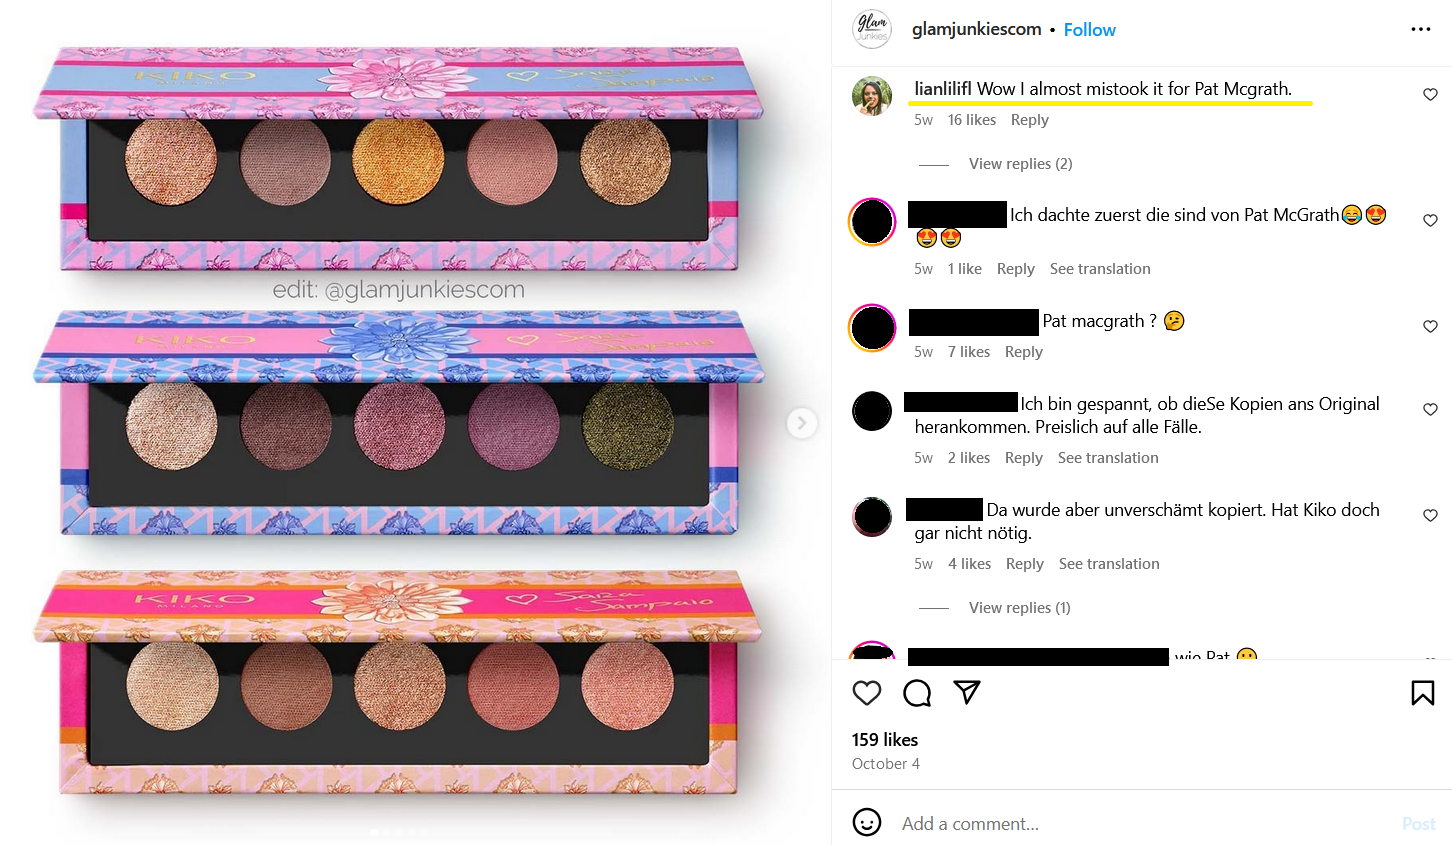The height and width of the screenshot is (845, 1452).
Task: Open the three-dot more options menu
Action: point(1421,29)
